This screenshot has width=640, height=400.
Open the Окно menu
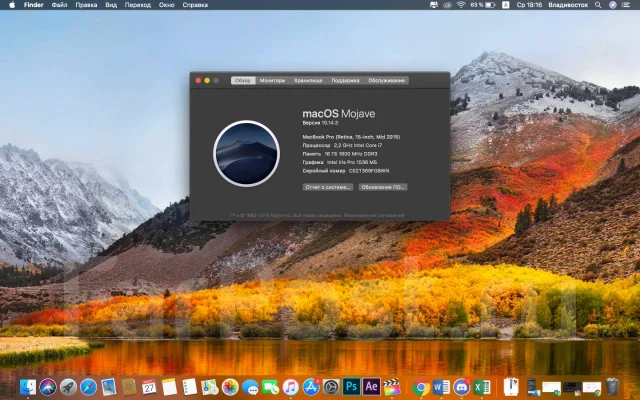167,5
